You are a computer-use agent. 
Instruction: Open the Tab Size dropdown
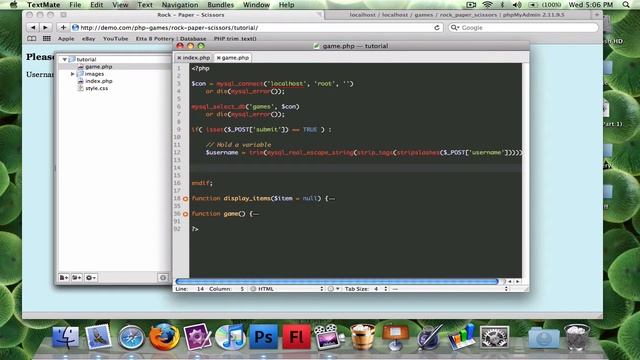coord(366,289)
